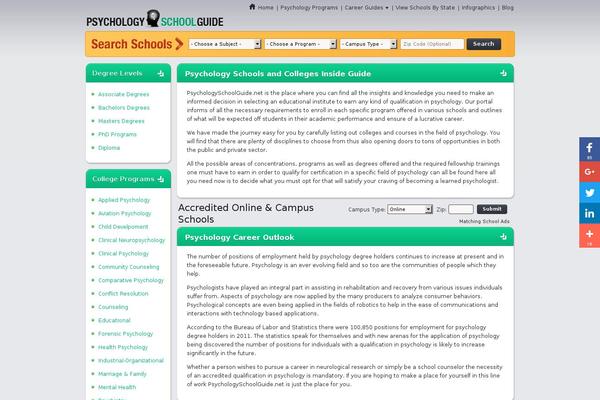Open Blog menu item
Viewport: 600px width, 400px height.
point(507,8)
